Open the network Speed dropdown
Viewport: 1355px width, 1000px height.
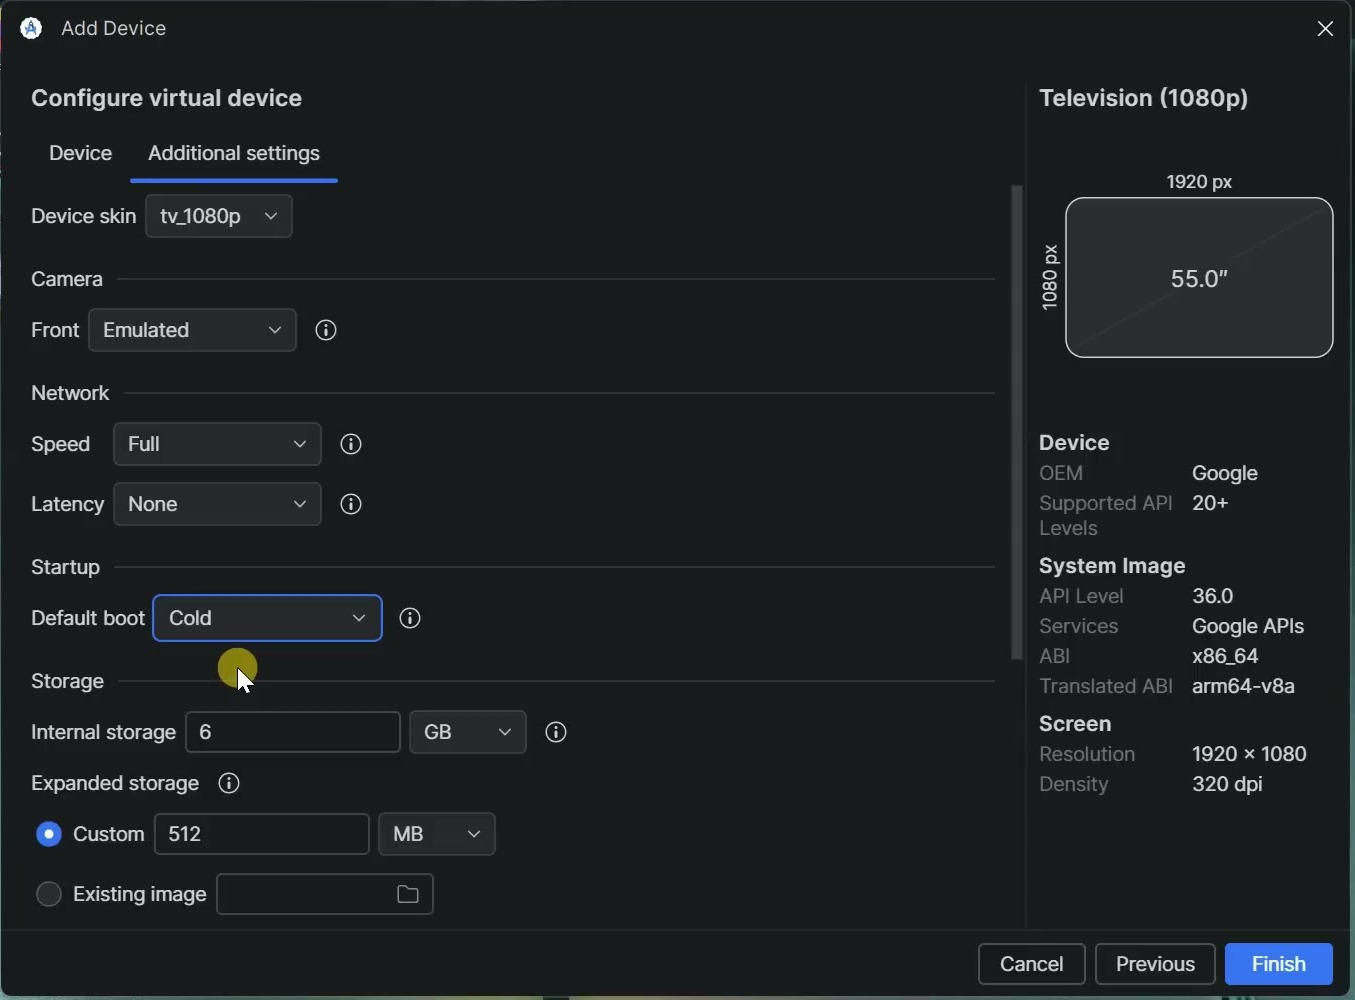tap(218, 445)
